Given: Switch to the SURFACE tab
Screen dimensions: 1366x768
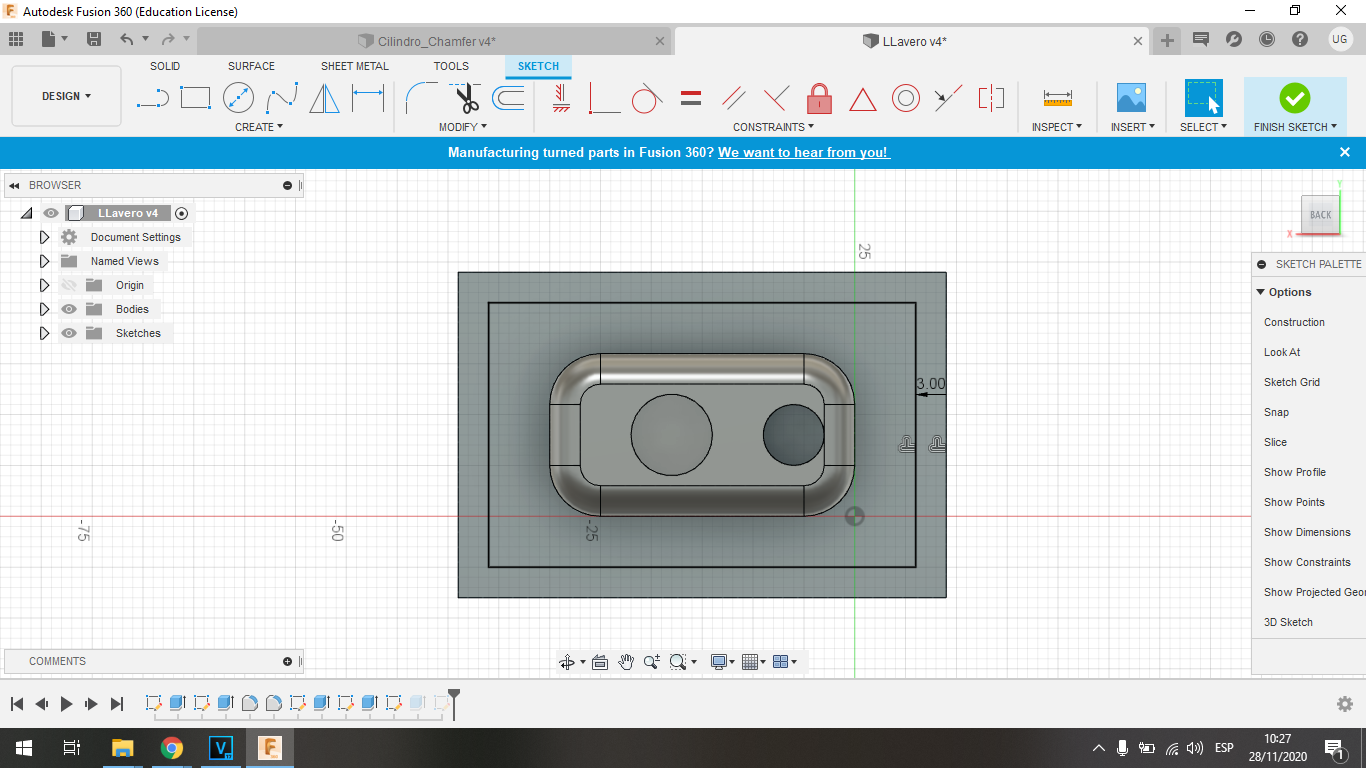Looking at the screenshot, I should point(251,66).
